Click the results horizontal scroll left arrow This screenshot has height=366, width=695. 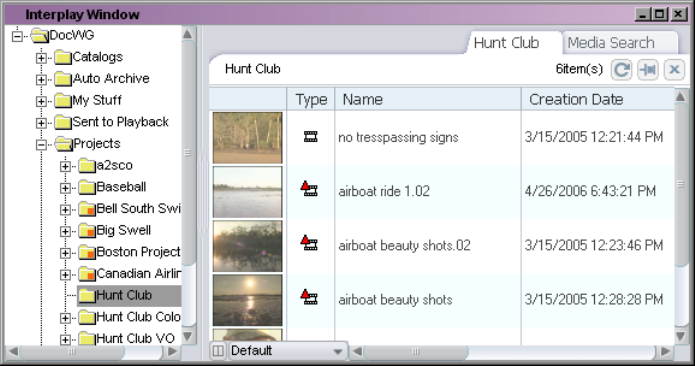(357, 352)
